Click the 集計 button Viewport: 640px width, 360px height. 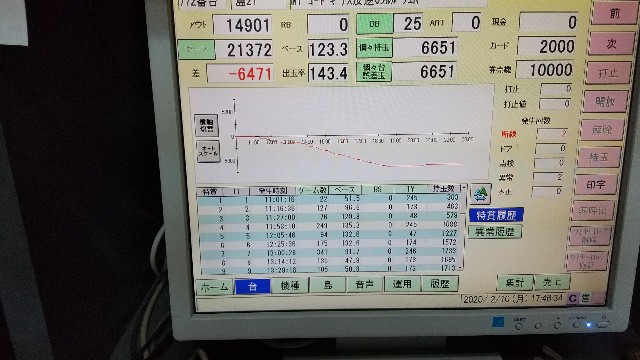pyautogui.click(x=515, y=282)
